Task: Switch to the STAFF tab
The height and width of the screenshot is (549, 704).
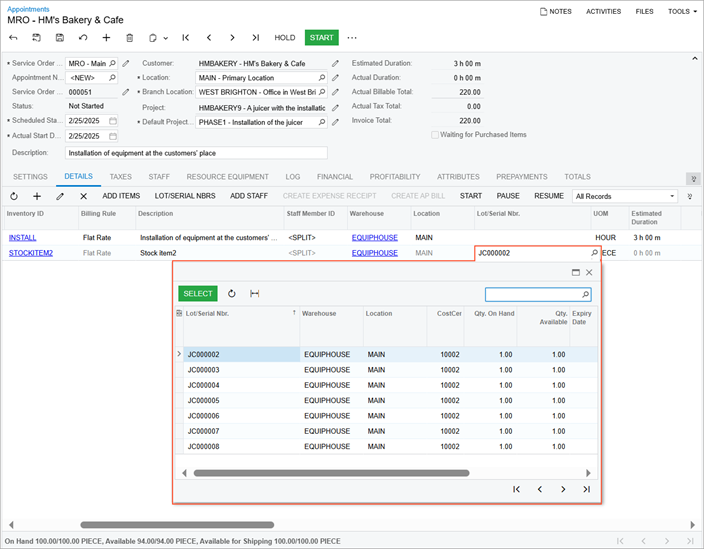Action: click(159, 177)
